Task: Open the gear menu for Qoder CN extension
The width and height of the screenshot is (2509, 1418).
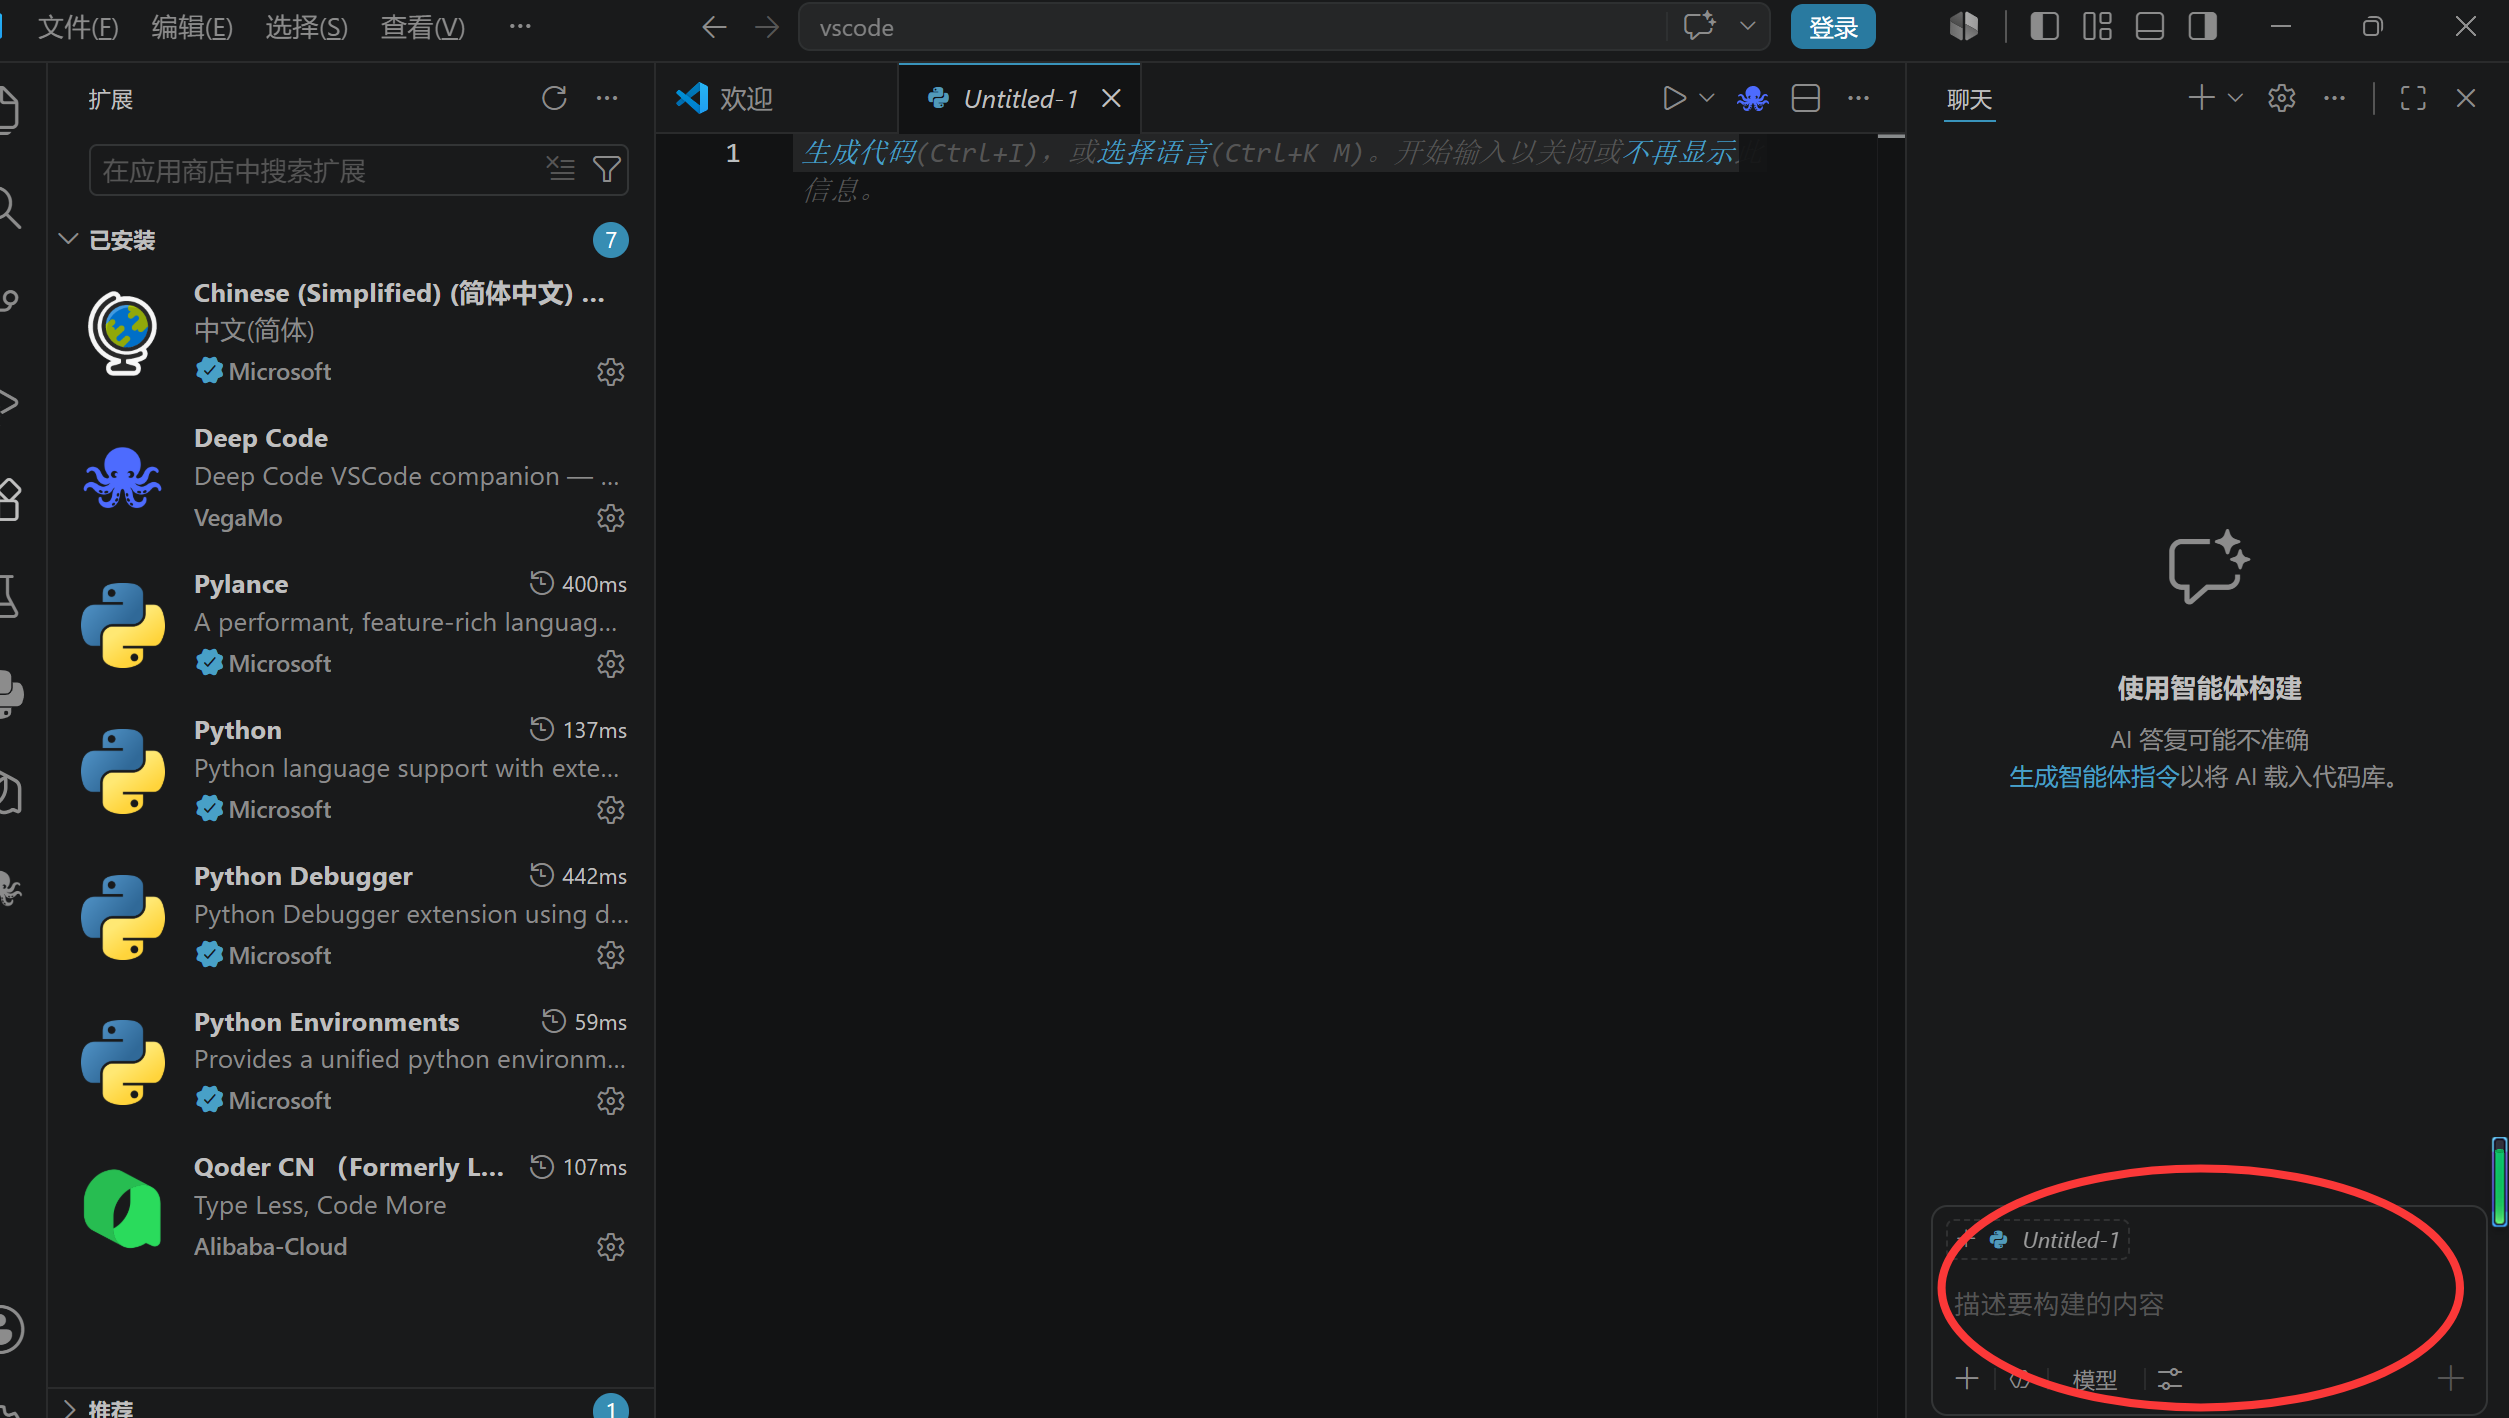Action: point(610,1247)
